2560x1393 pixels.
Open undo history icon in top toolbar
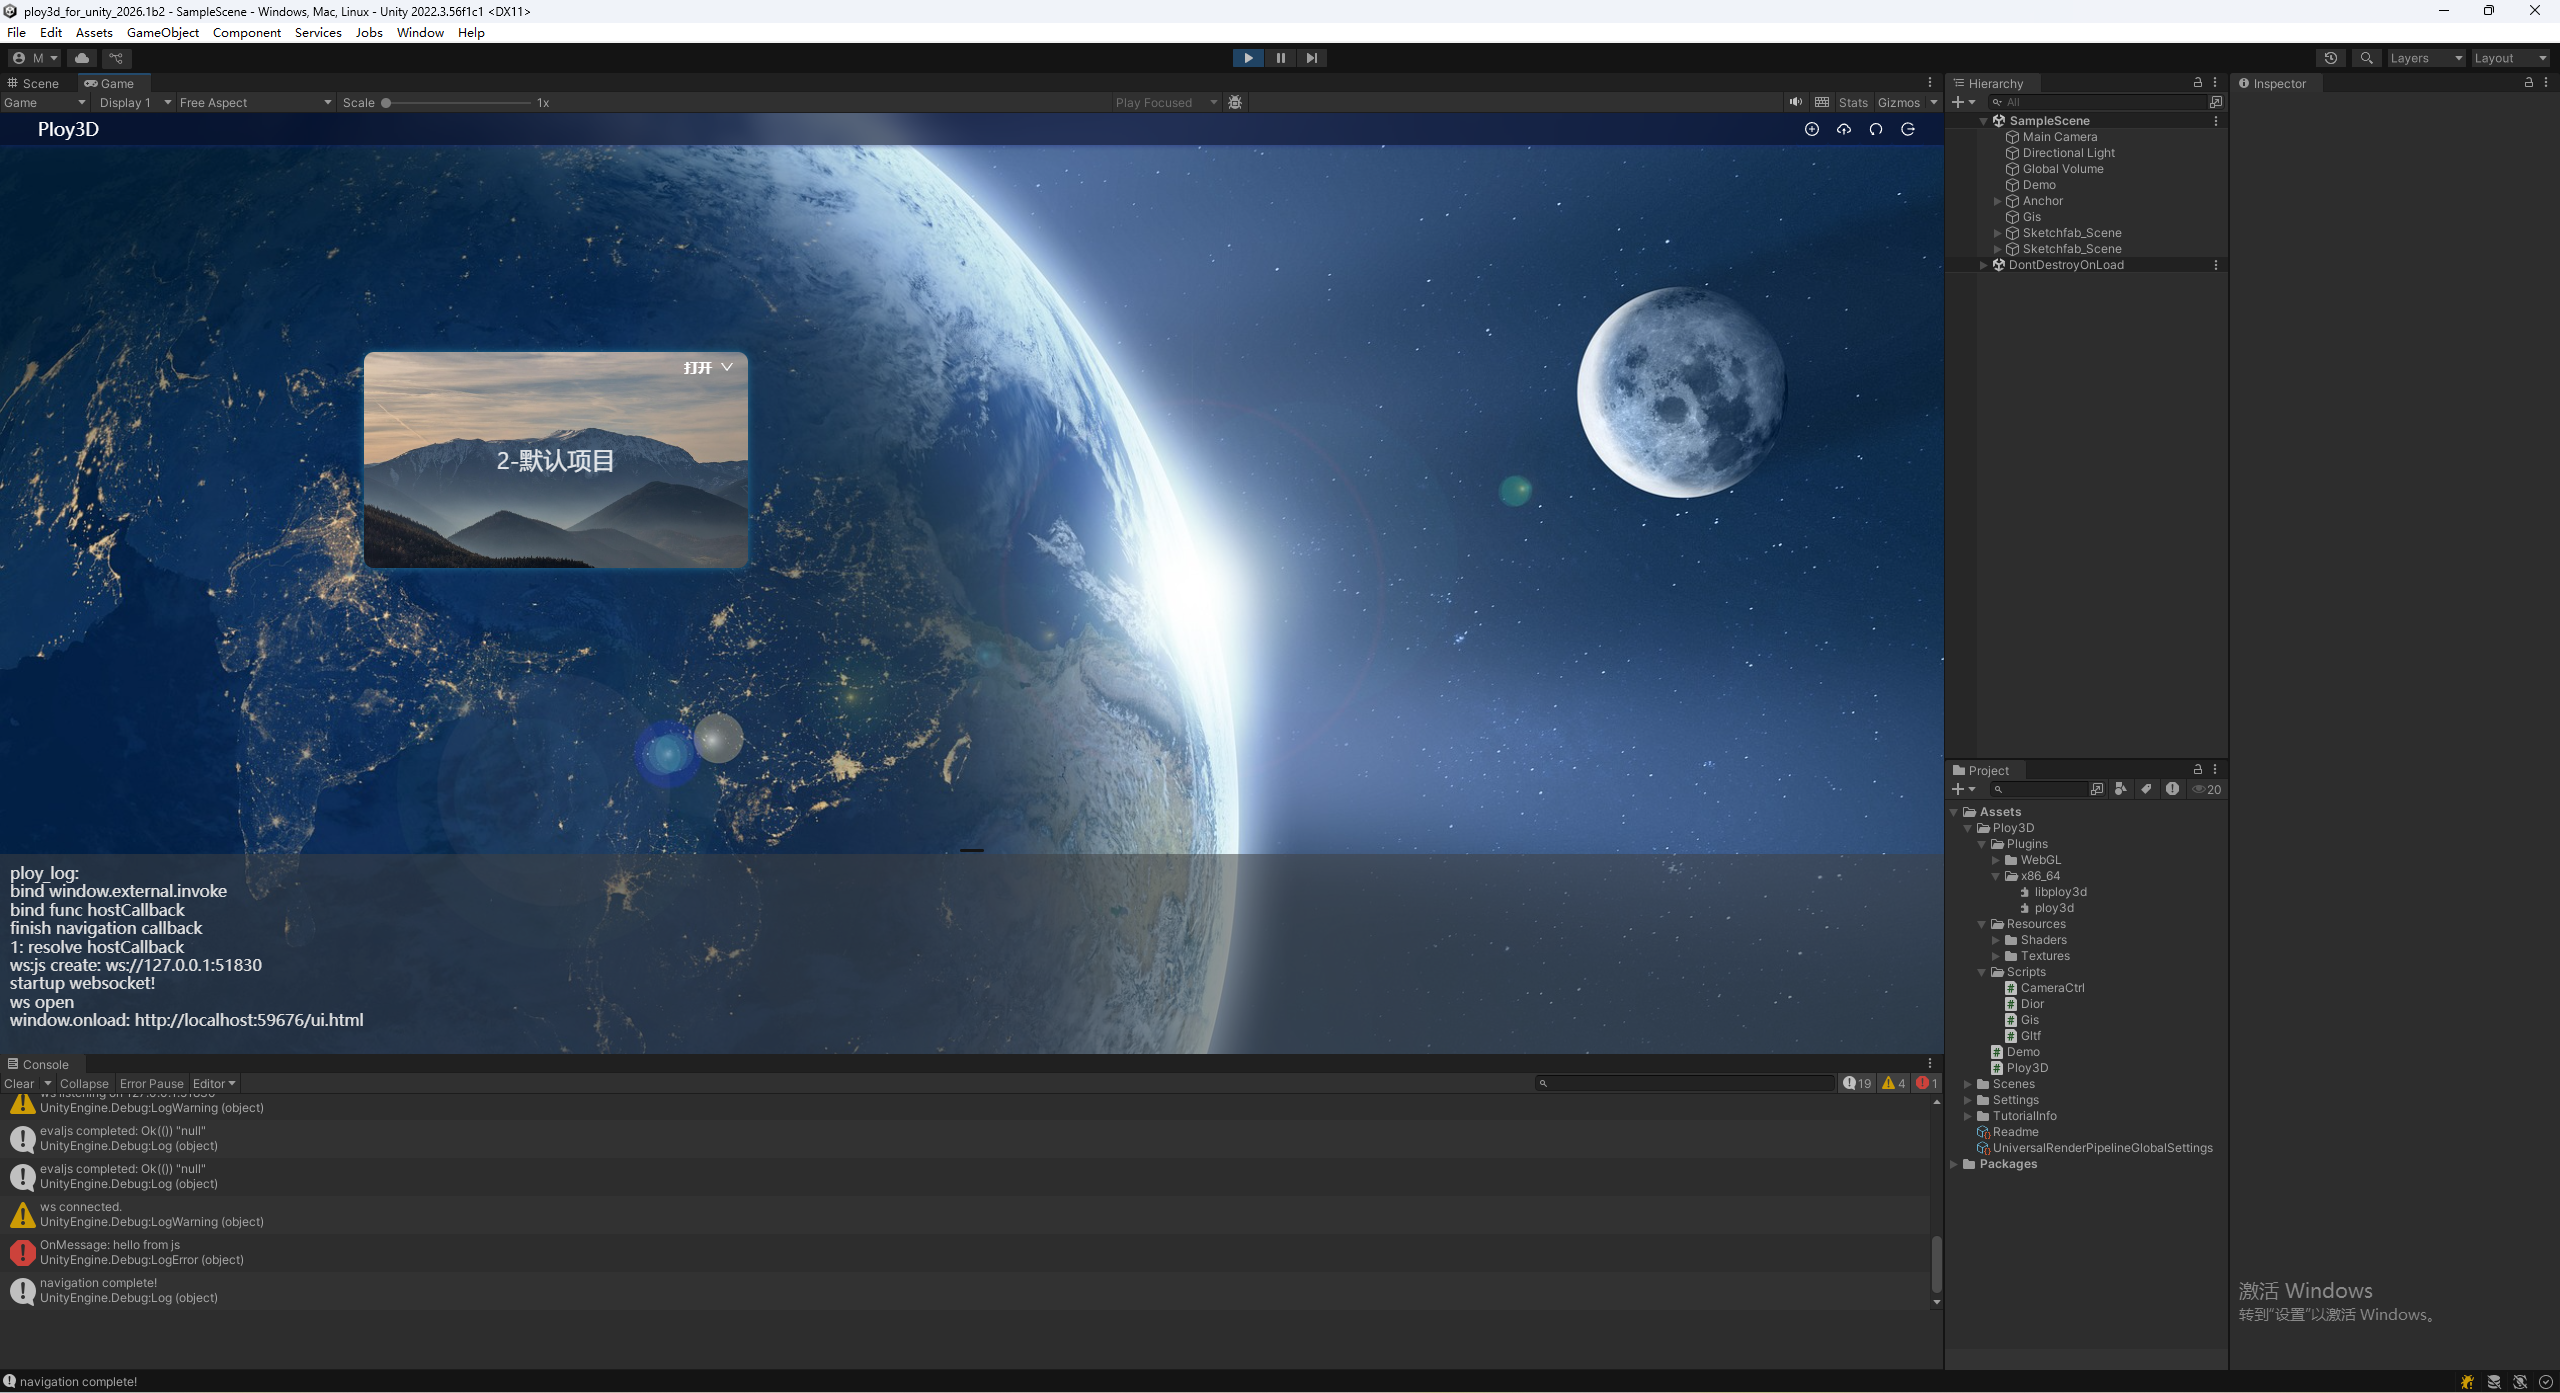pos(2330,58)
